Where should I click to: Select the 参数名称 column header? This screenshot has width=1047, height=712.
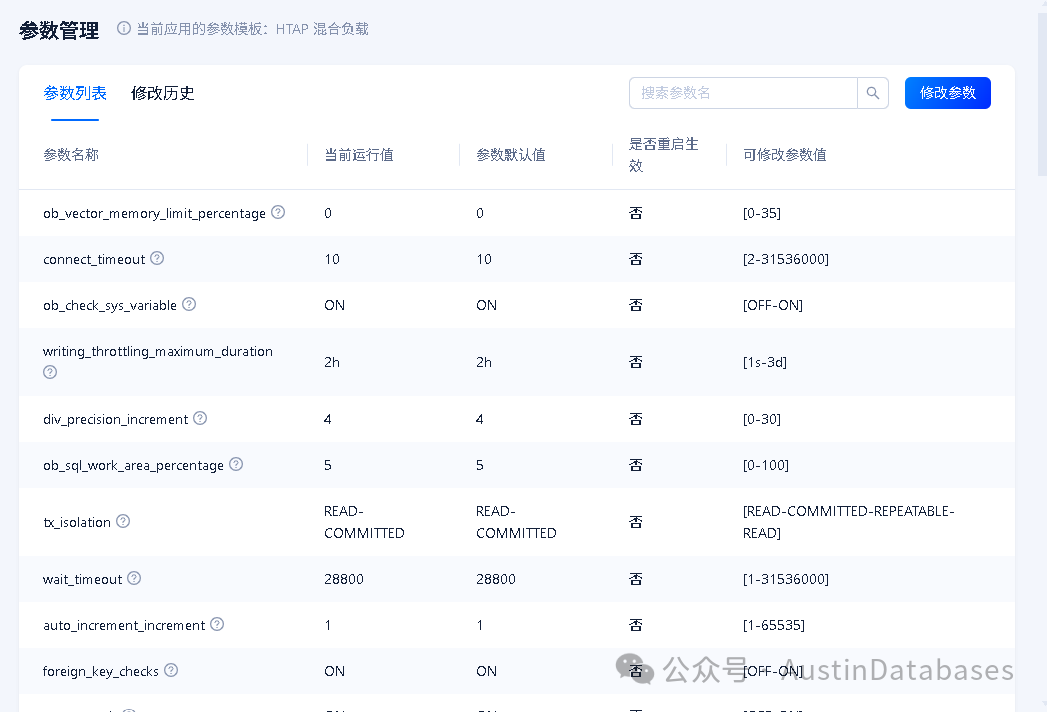pyautogui.click(x=71, y=155)
